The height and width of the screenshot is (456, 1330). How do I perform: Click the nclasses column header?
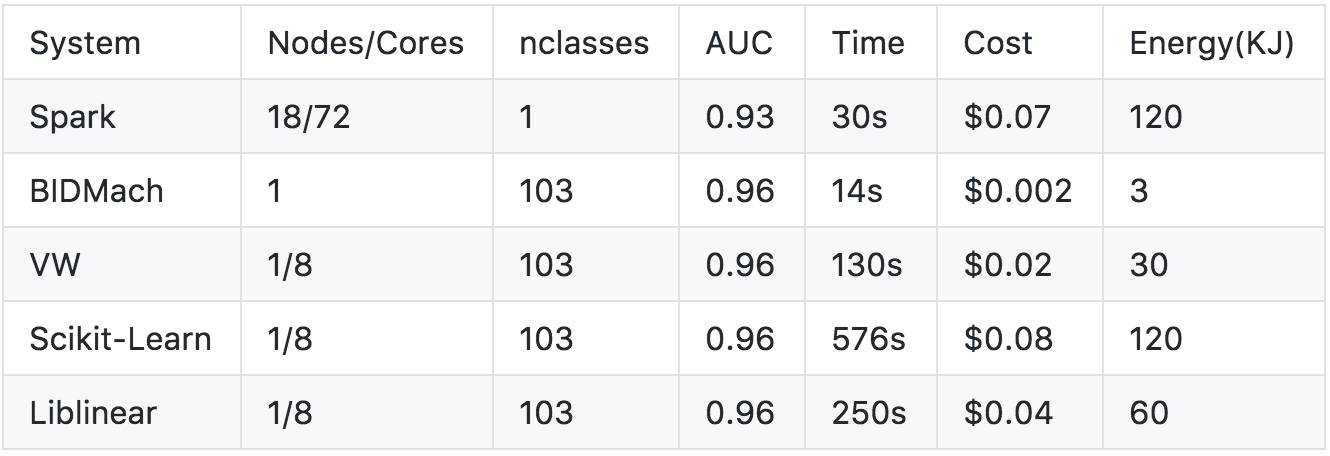point(584,43)
